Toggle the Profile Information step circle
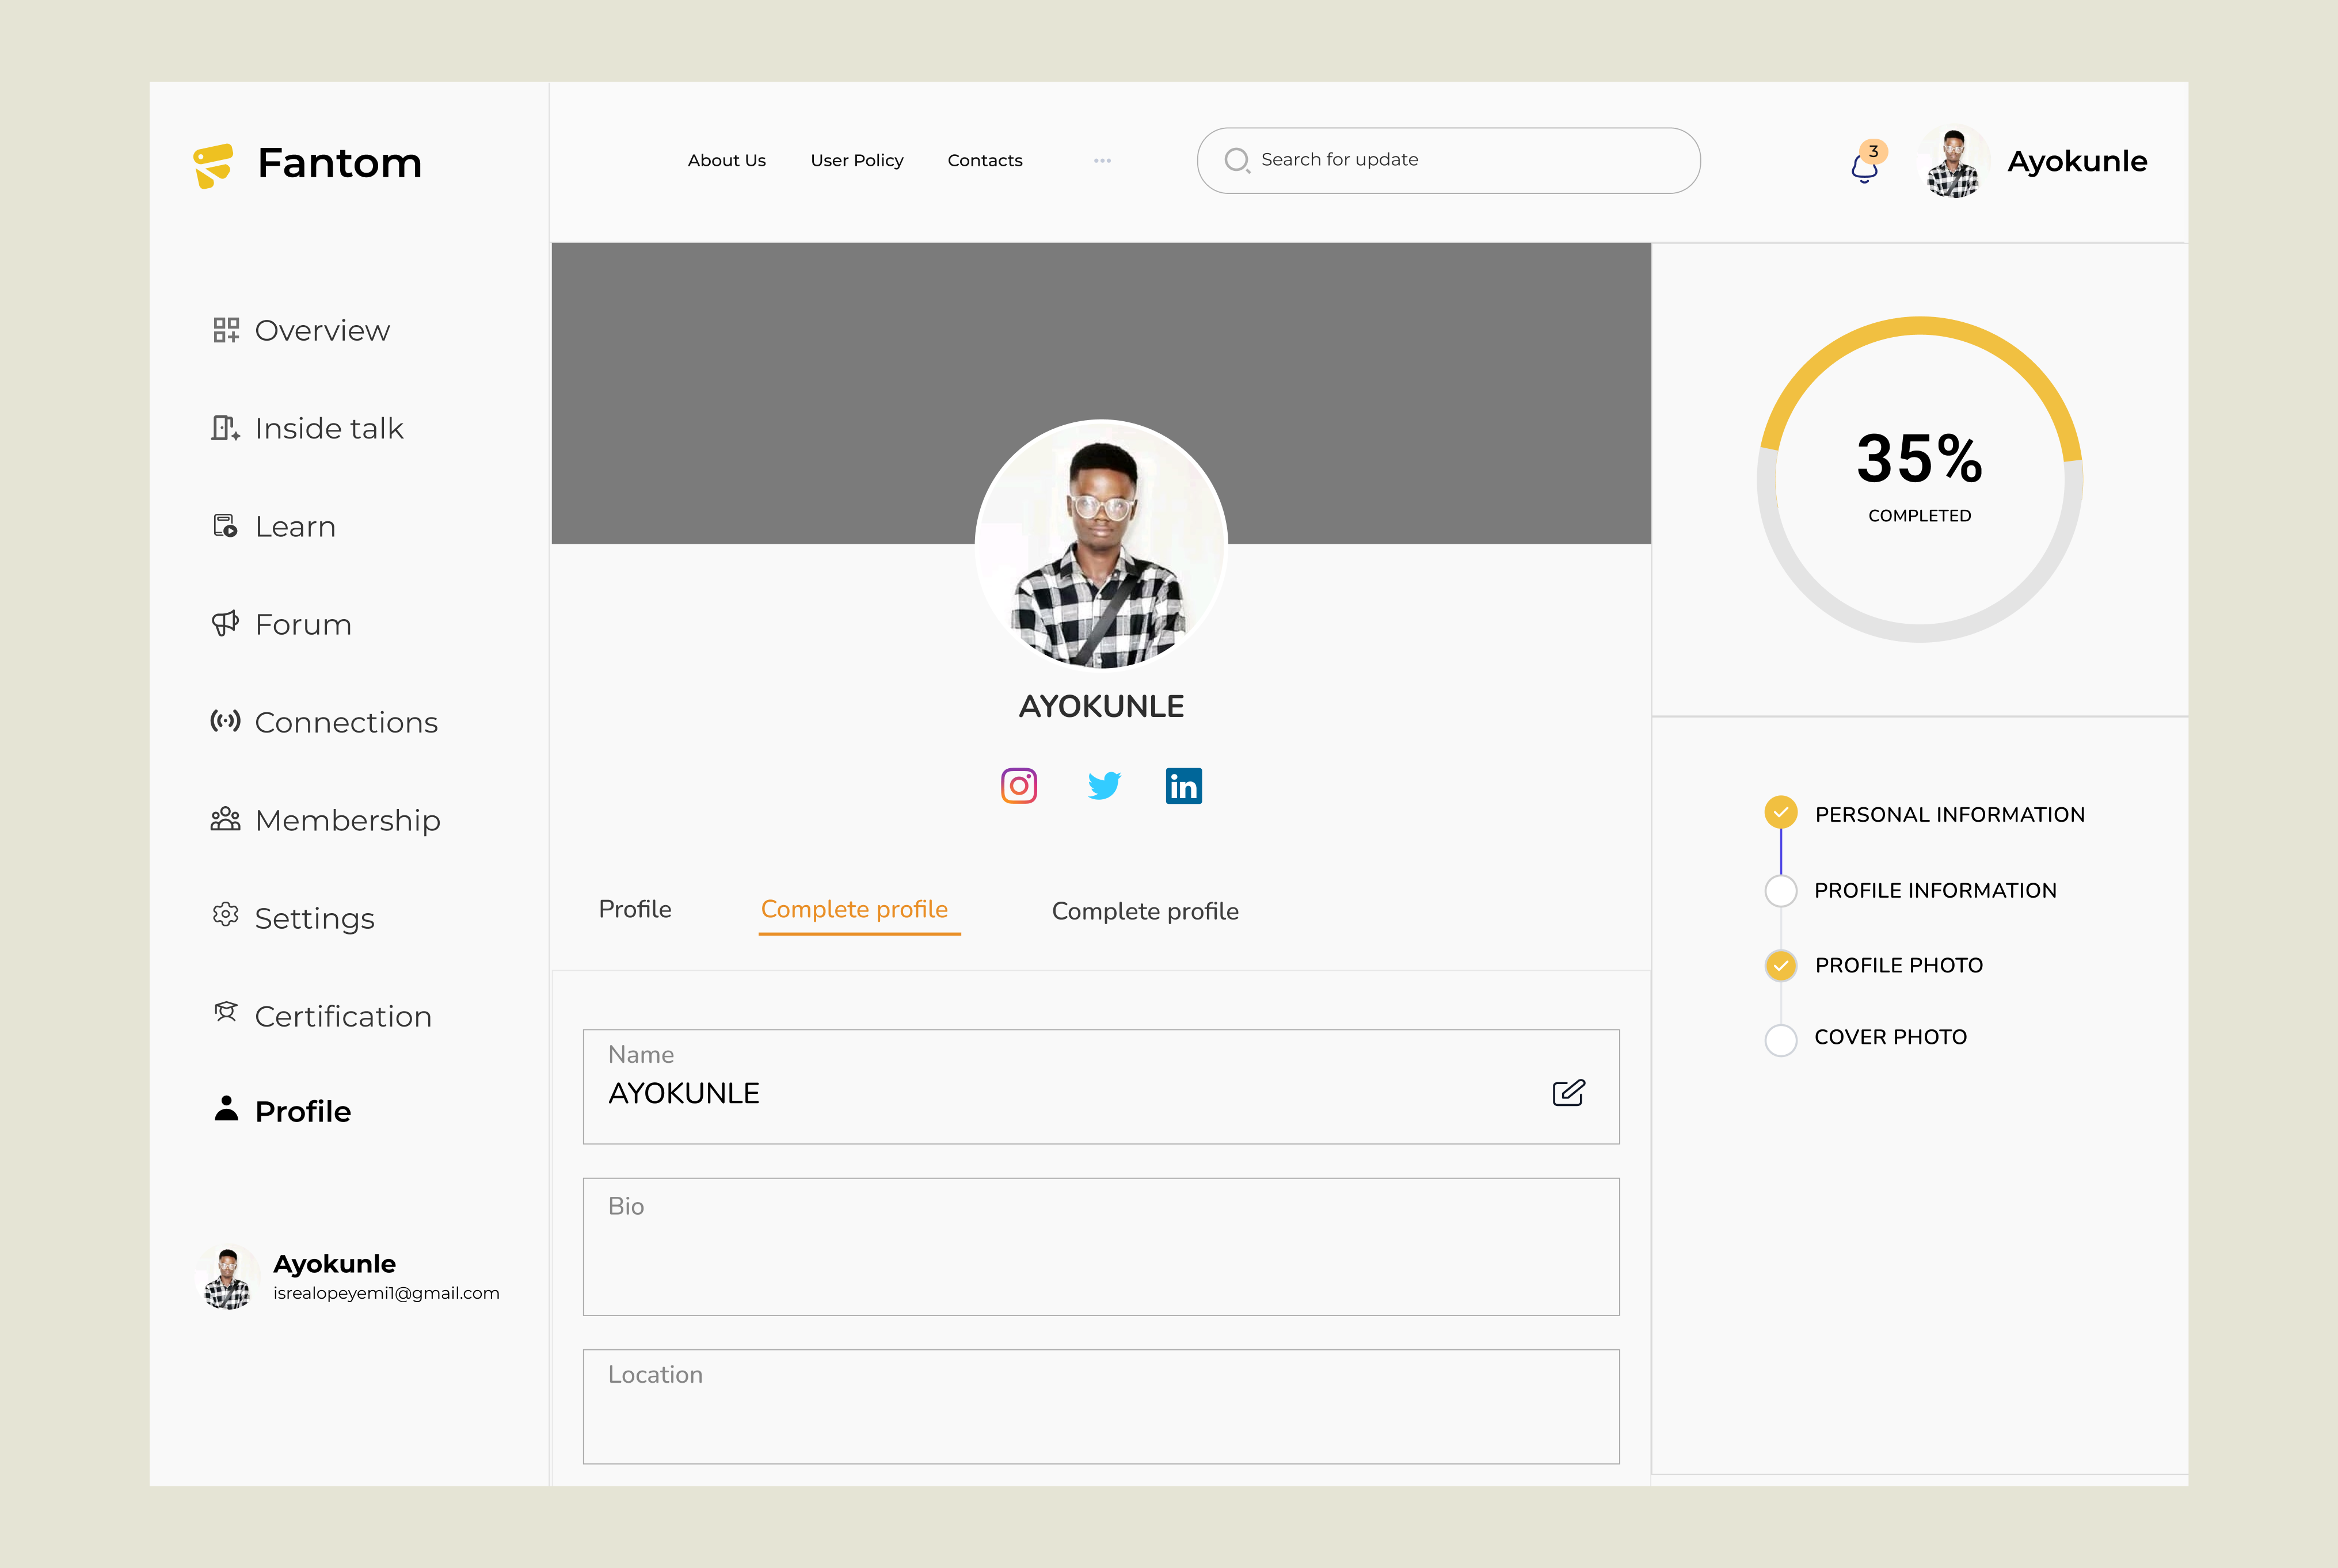Viewport: 2338px width, 1568px height. [x=1780, y=891]
